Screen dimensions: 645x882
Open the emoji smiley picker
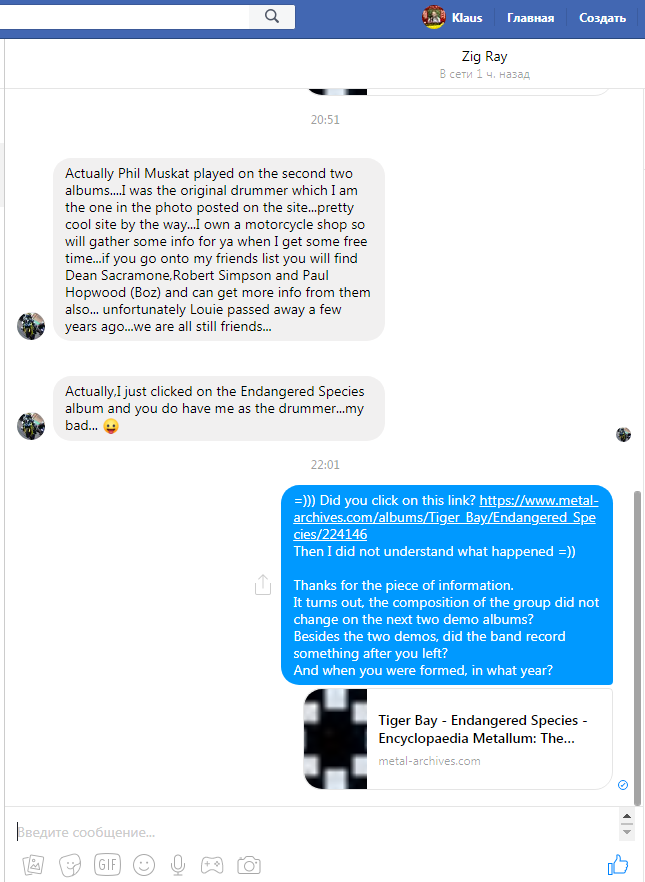tap(144, 865)
